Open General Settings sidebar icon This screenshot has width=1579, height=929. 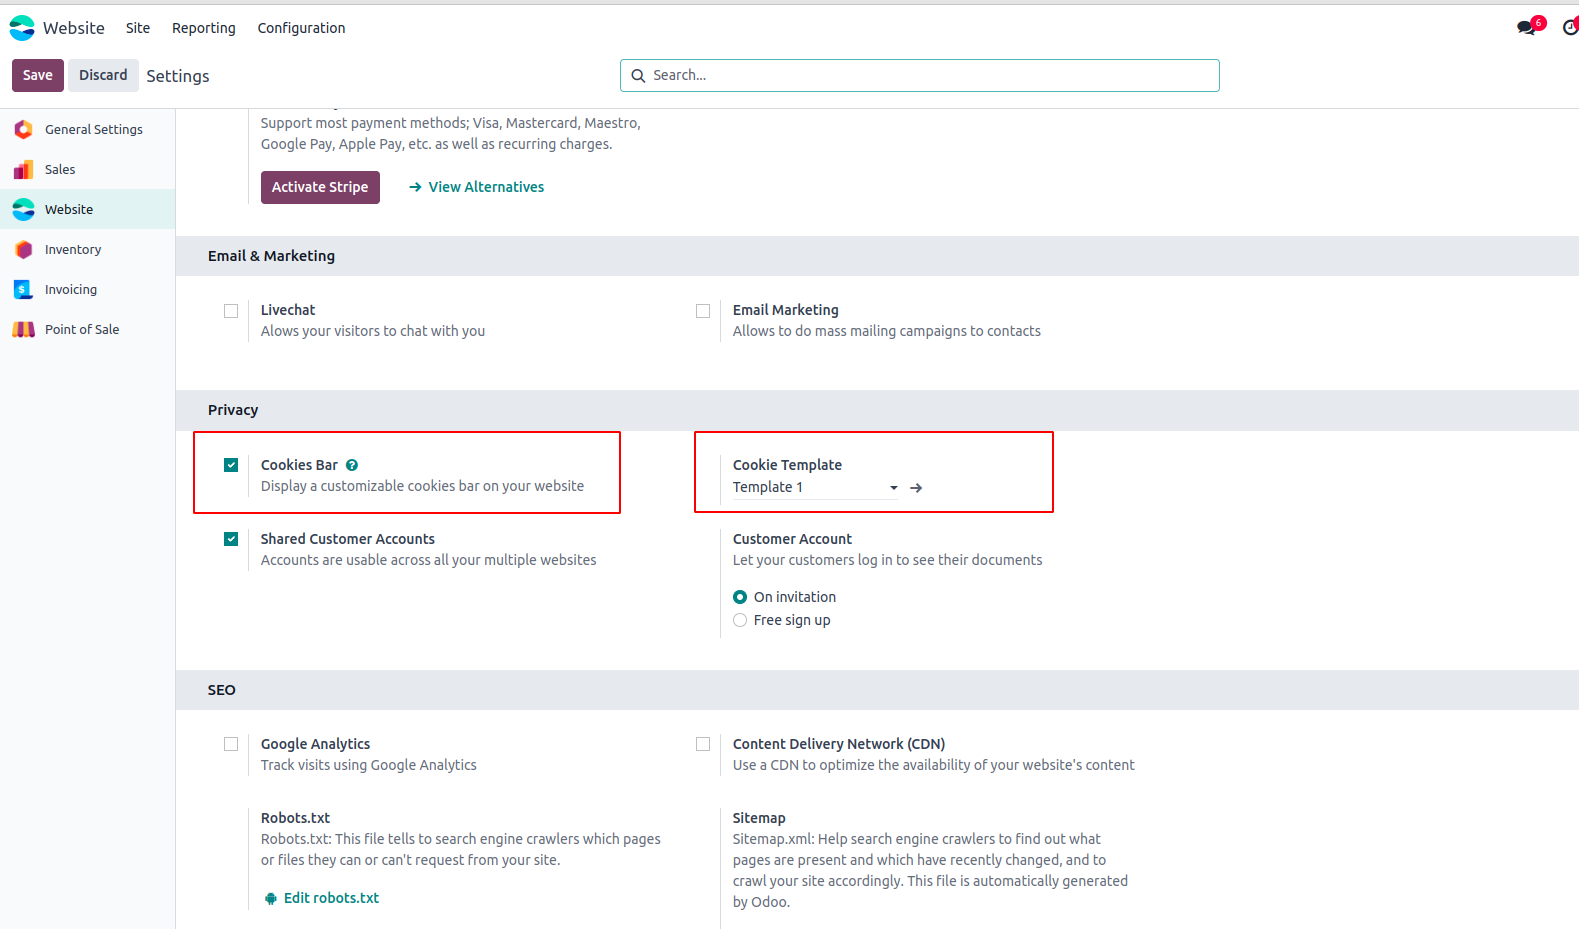pos(24,129)
